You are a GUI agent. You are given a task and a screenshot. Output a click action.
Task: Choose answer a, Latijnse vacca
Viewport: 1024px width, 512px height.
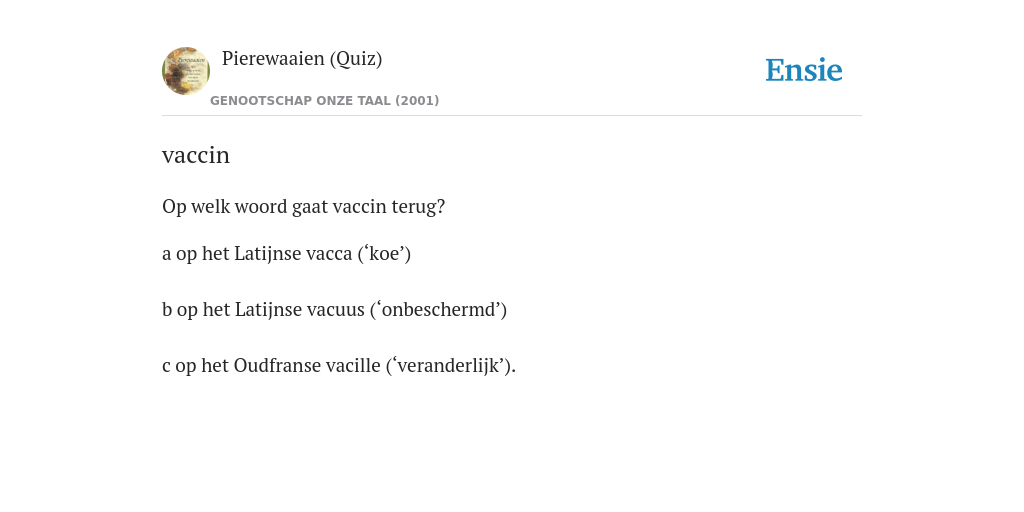[286, 253]
